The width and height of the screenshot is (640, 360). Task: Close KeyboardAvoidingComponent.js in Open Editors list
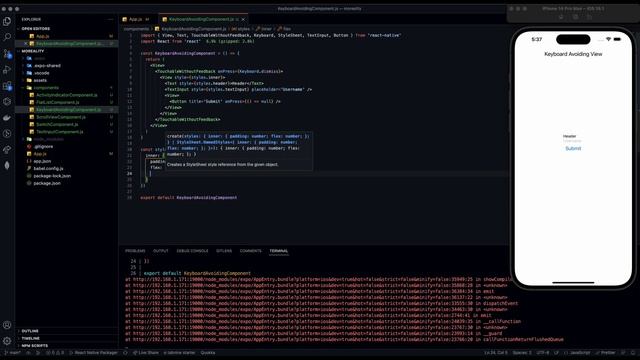click(26, 43)
